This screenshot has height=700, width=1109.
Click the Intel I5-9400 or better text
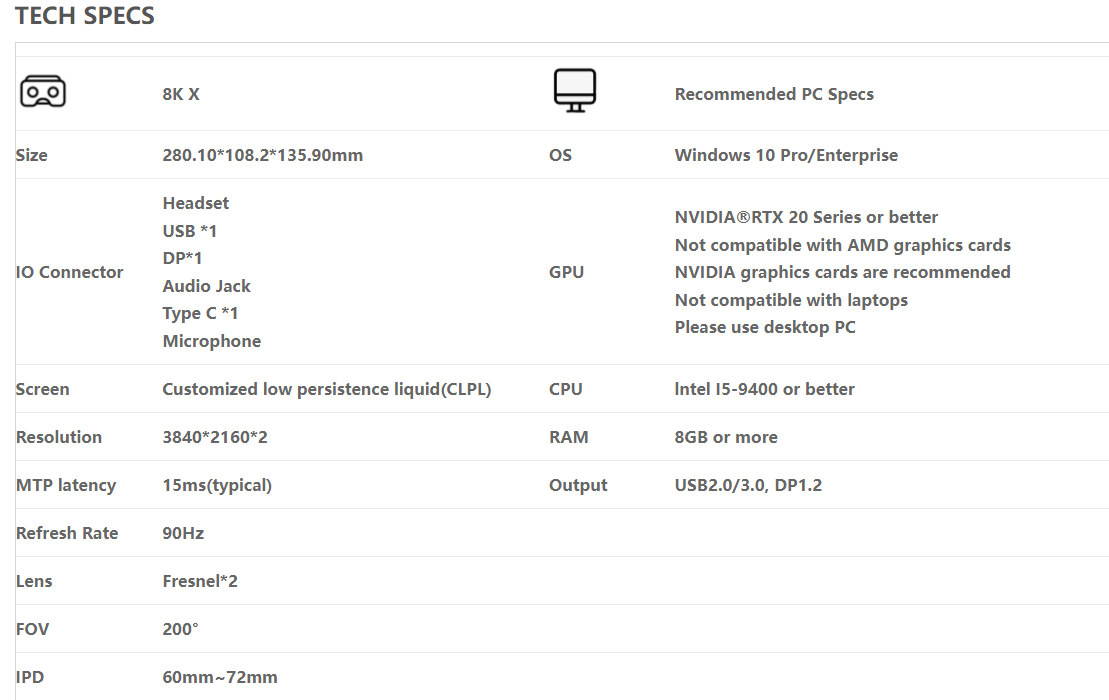coord(765,389)
